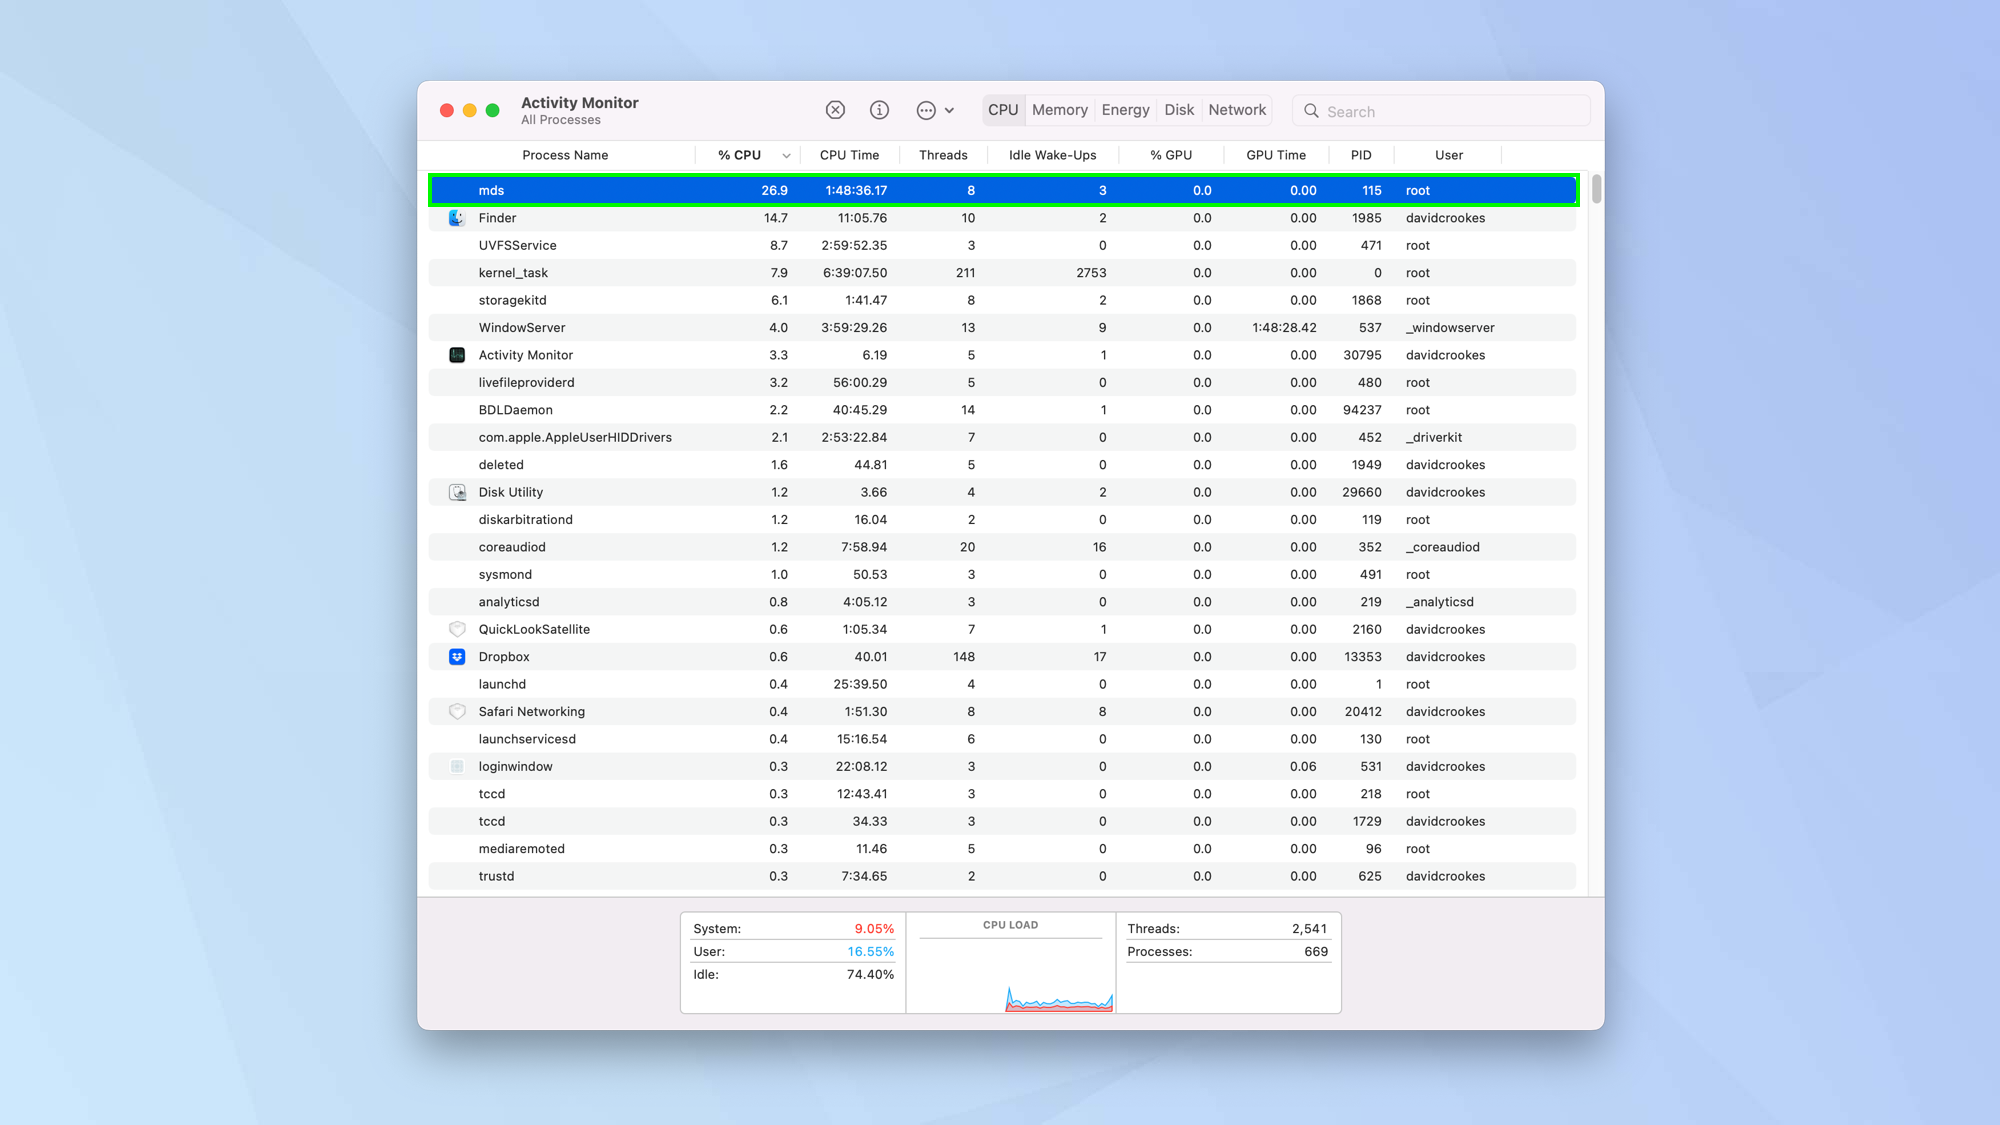Sort by GPU Time column
The image size is (2000, 1125).
coord(1276,155)
